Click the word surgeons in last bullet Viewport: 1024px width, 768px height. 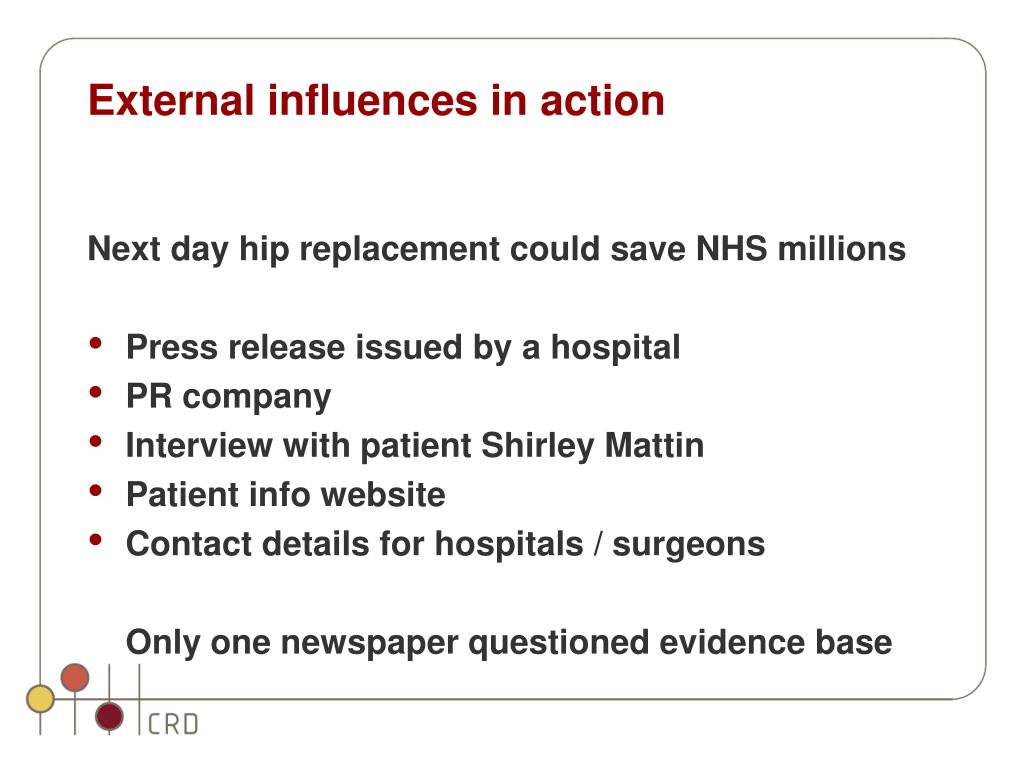pos(688,546)
